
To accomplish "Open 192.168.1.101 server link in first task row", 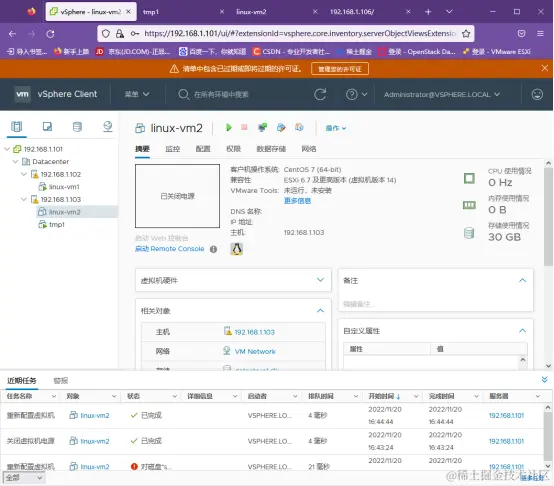I will [506, 416].
